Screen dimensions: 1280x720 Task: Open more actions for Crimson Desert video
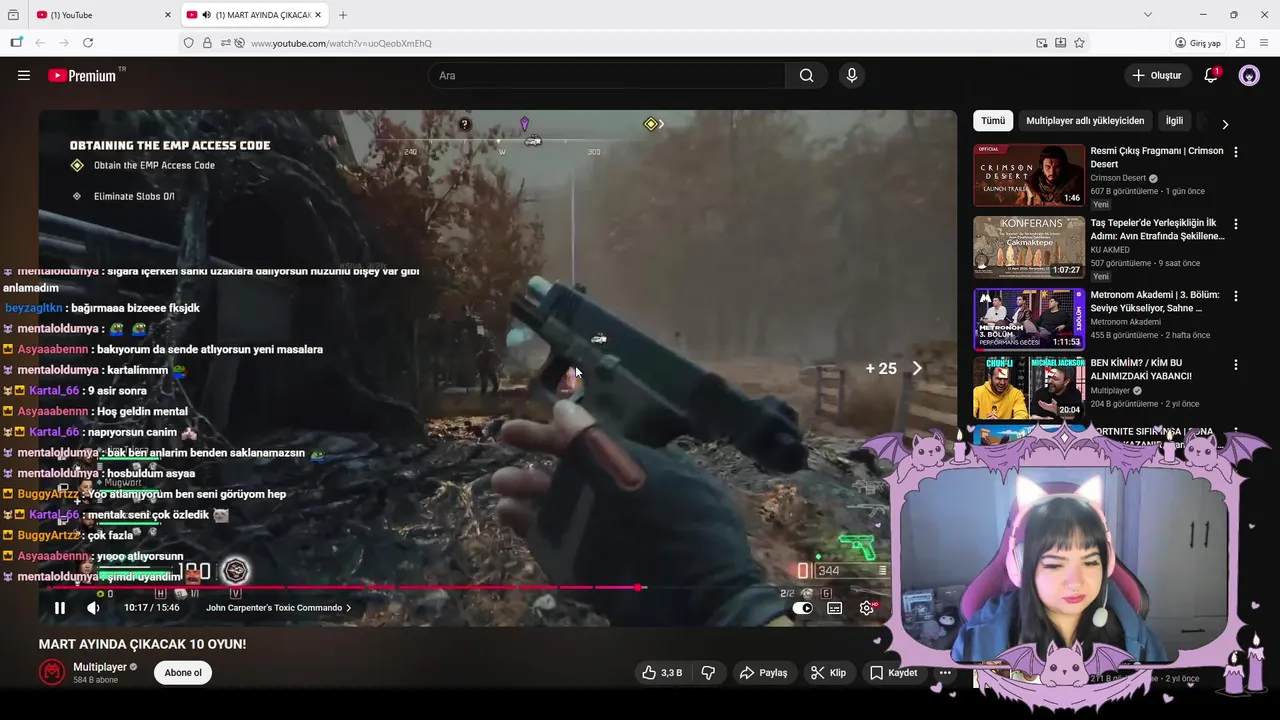pos(1236,152)
